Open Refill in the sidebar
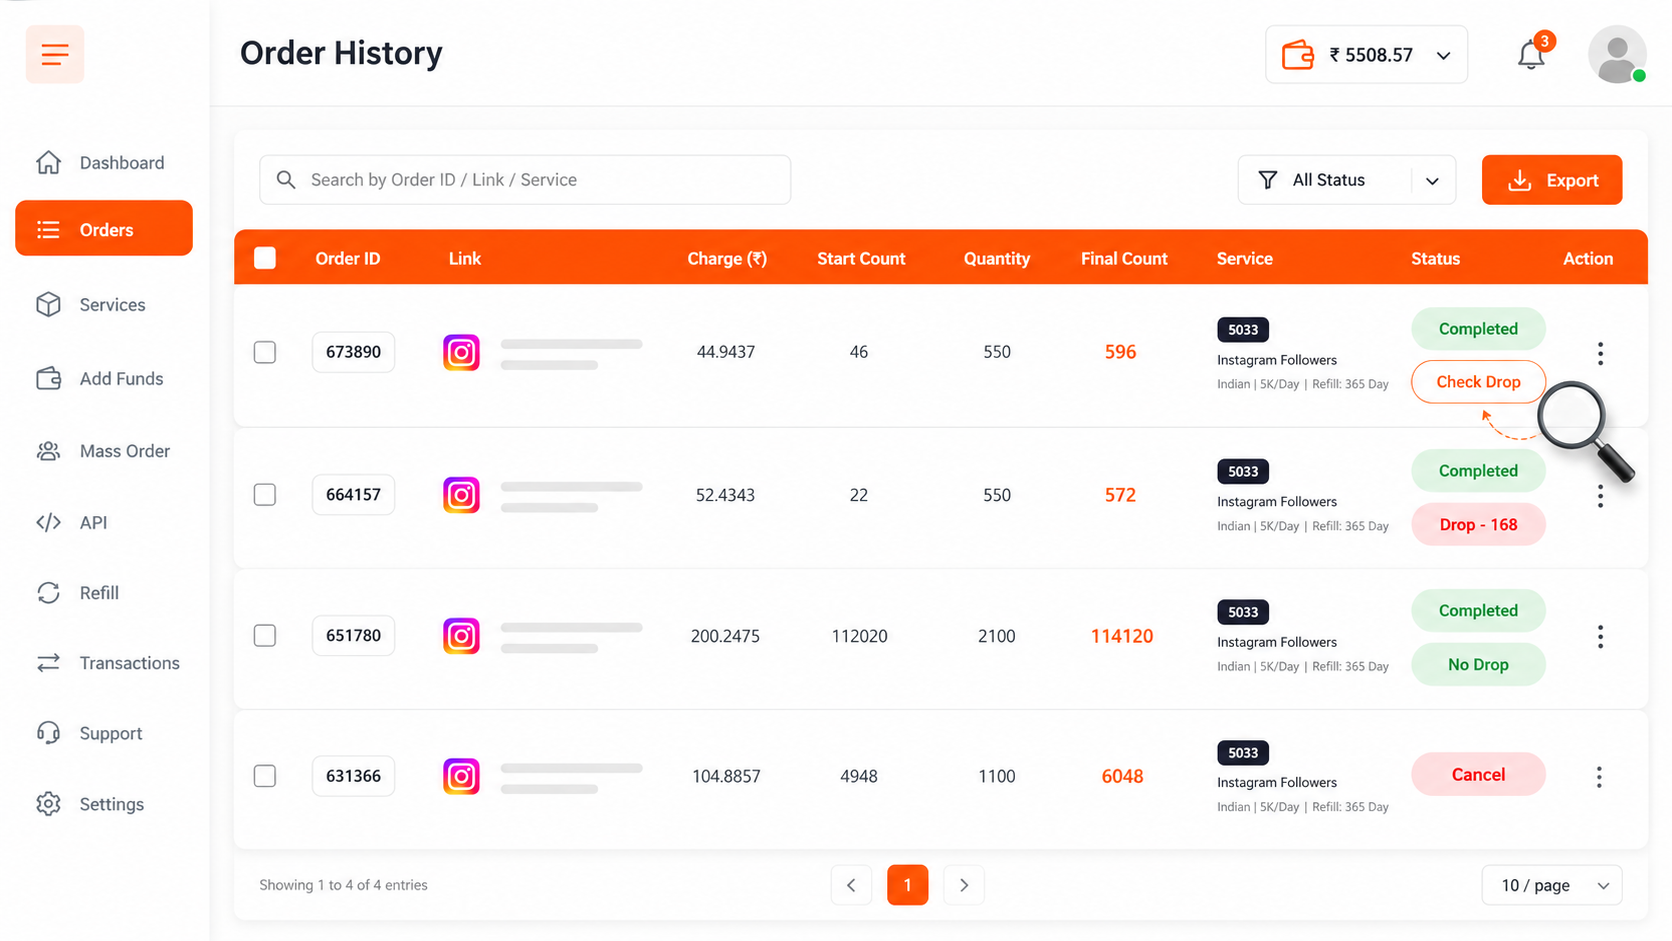Screen dimensions: 1672x941 (x=104, y=593)
